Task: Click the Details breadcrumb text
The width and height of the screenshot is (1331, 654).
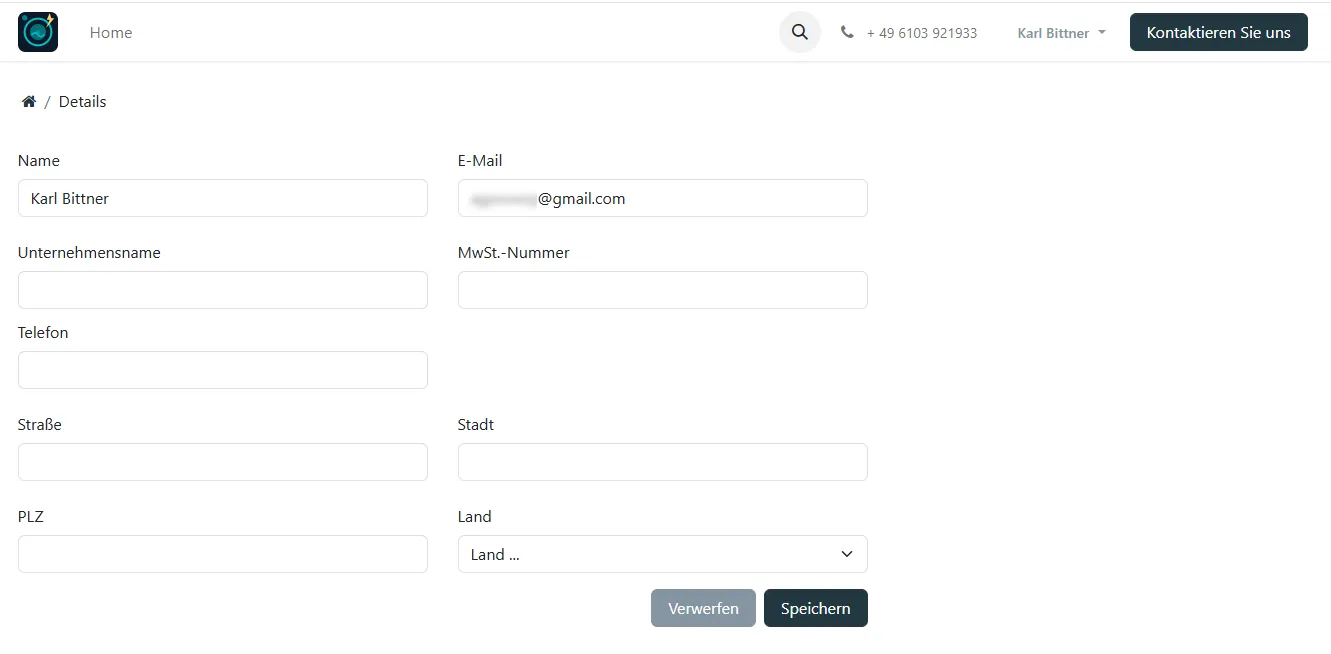Action: [x=82, y=102]
